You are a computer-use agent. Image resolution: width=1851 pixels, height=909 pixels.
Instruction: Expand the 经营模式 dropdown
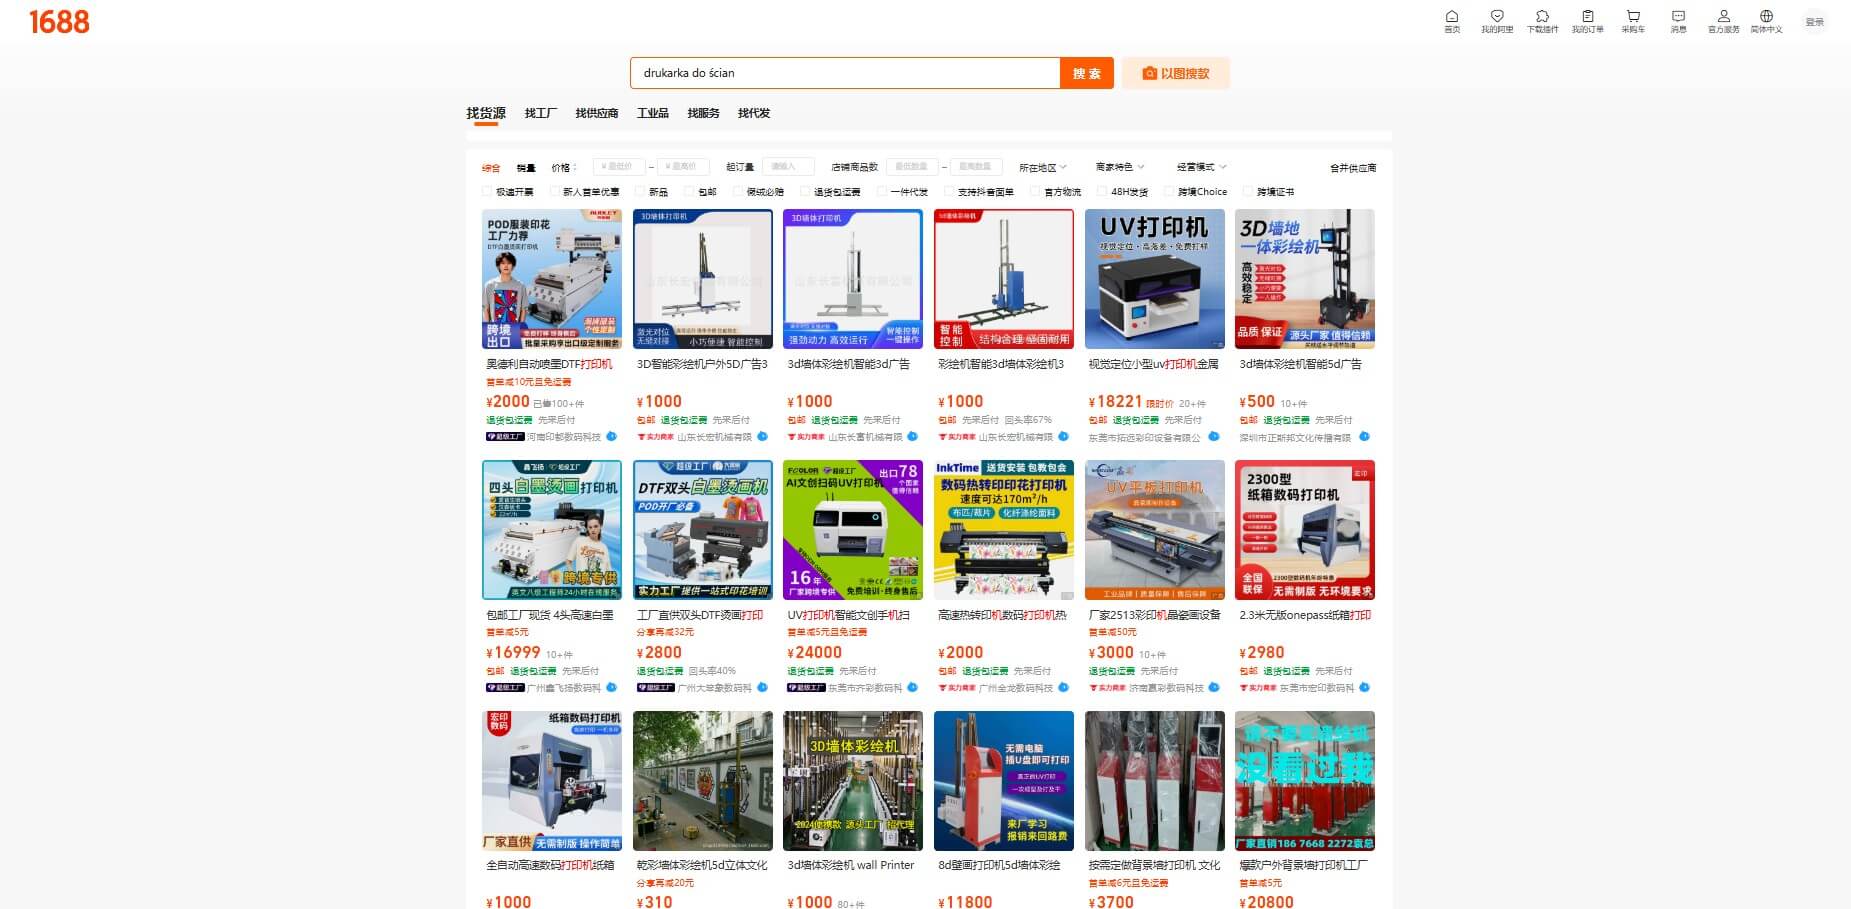[1201, 167]
